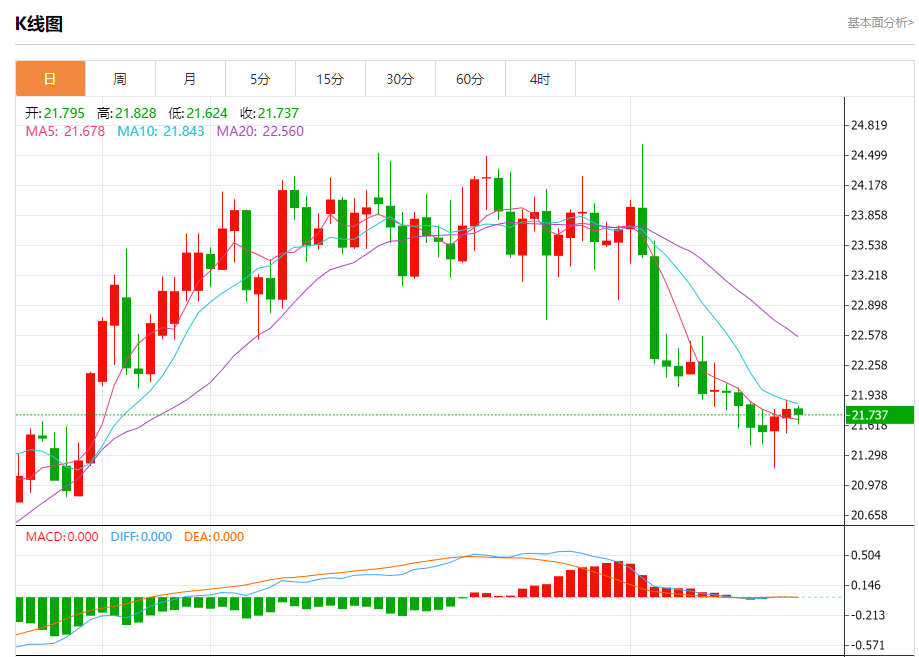Click the MA5: 21.678 indicator label
919x657 pixels.
click(x=65, y=131)
